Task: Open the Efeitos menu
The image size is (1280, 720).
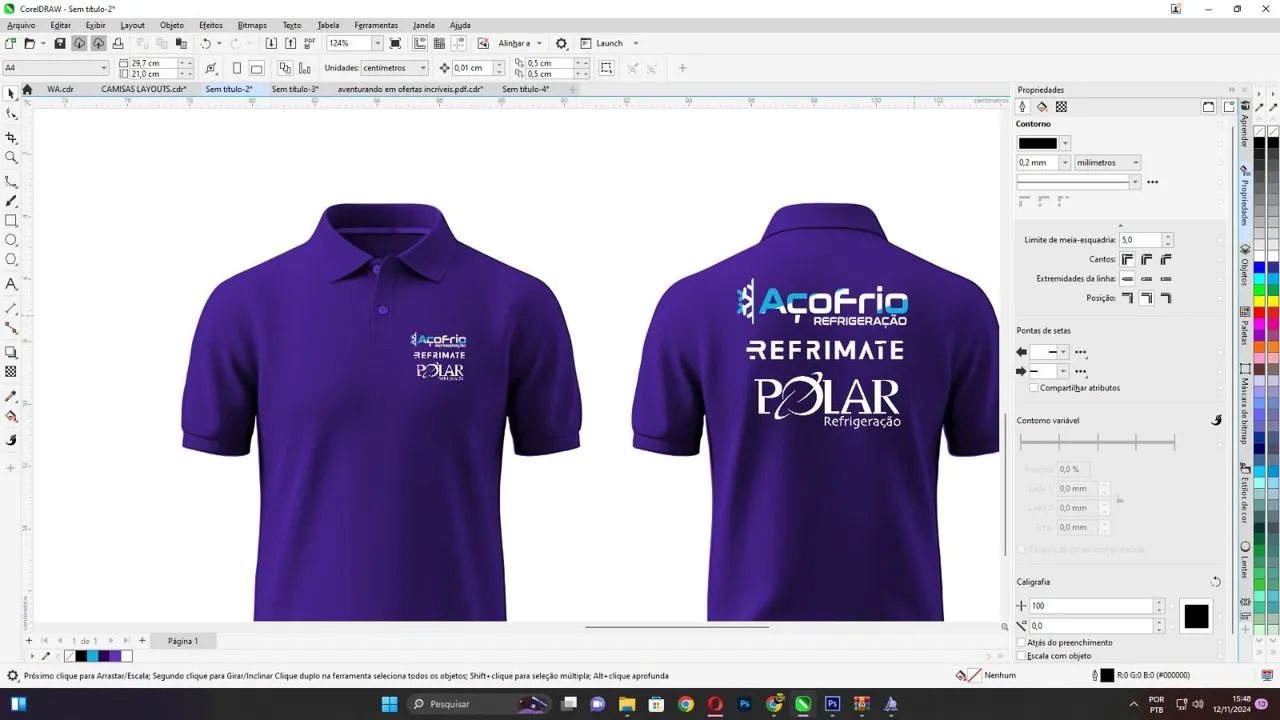Action: pos(211,25)
